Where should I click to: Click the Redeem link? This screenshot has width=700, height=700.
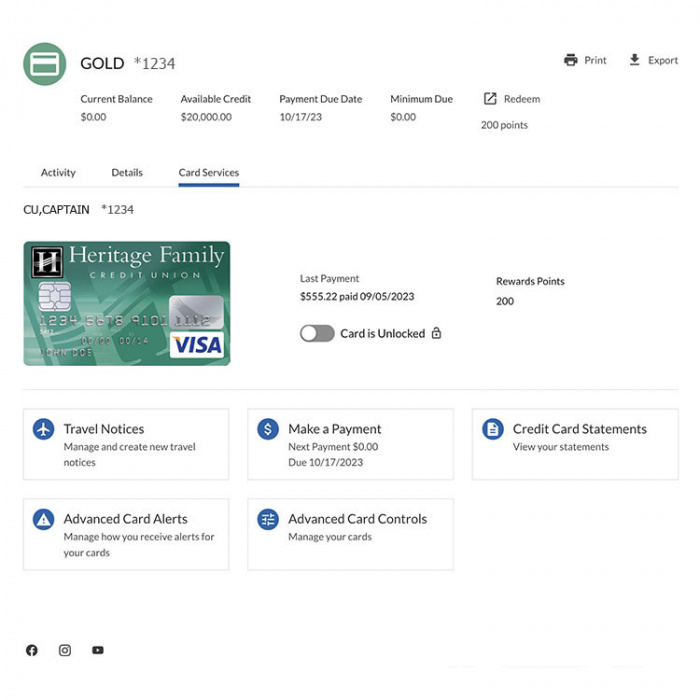pyautogui.click(x=522, y=99)
